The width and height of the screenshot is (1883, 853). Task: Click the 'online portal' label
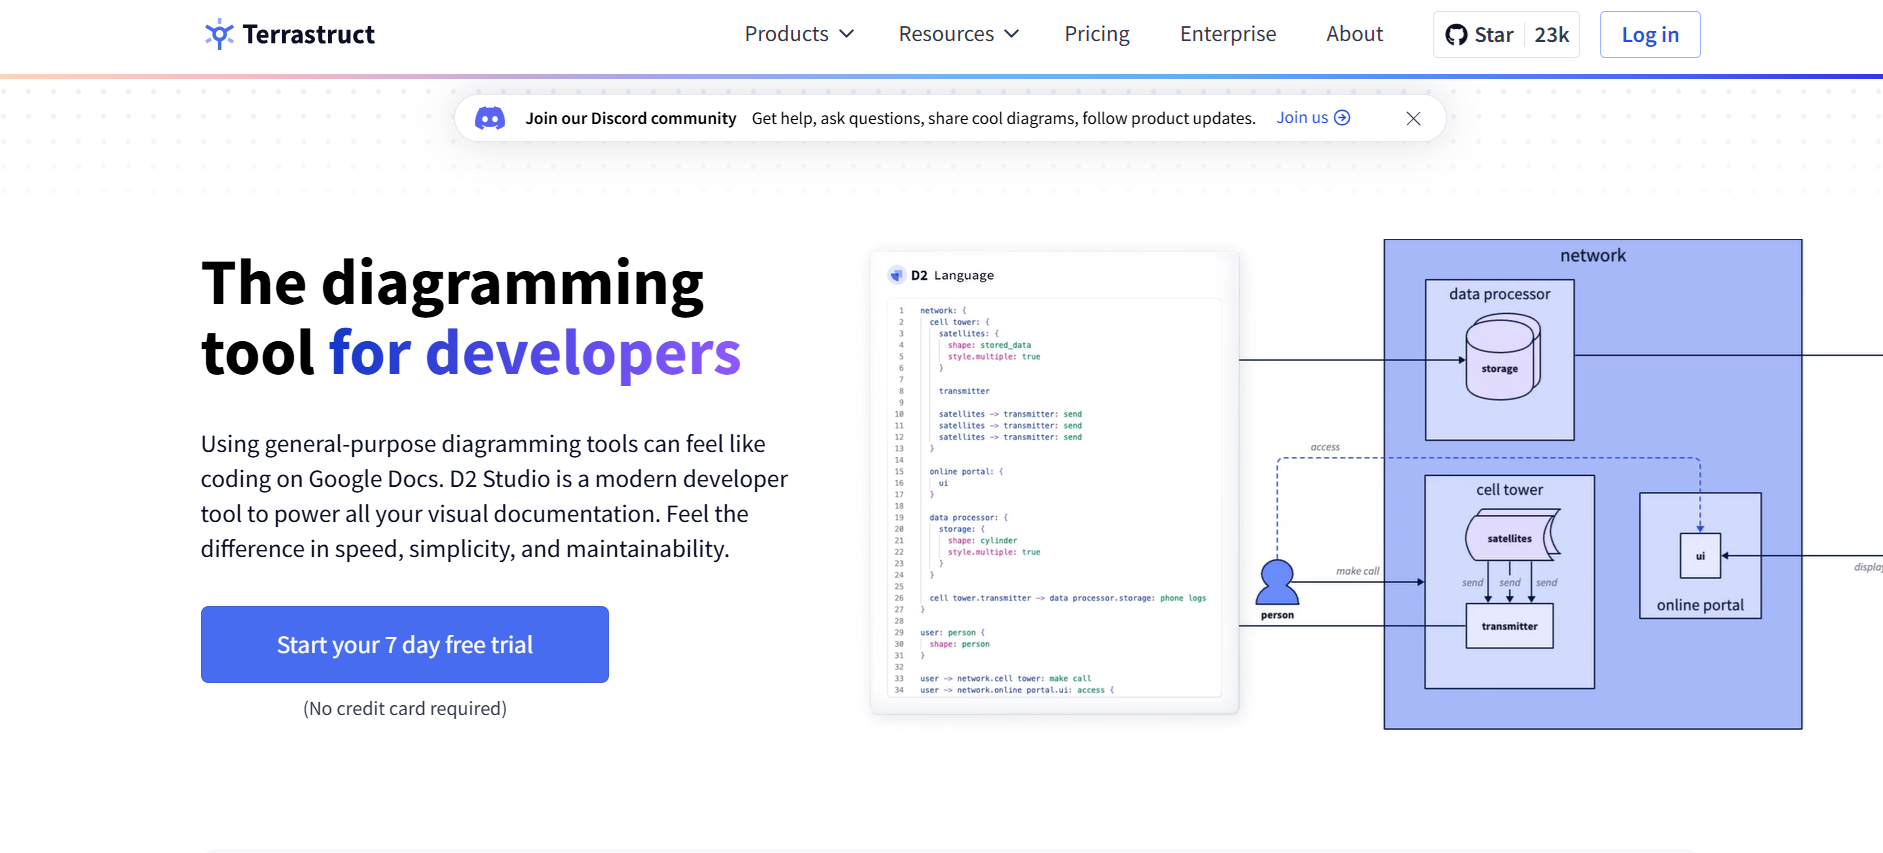click(1700, 605)
